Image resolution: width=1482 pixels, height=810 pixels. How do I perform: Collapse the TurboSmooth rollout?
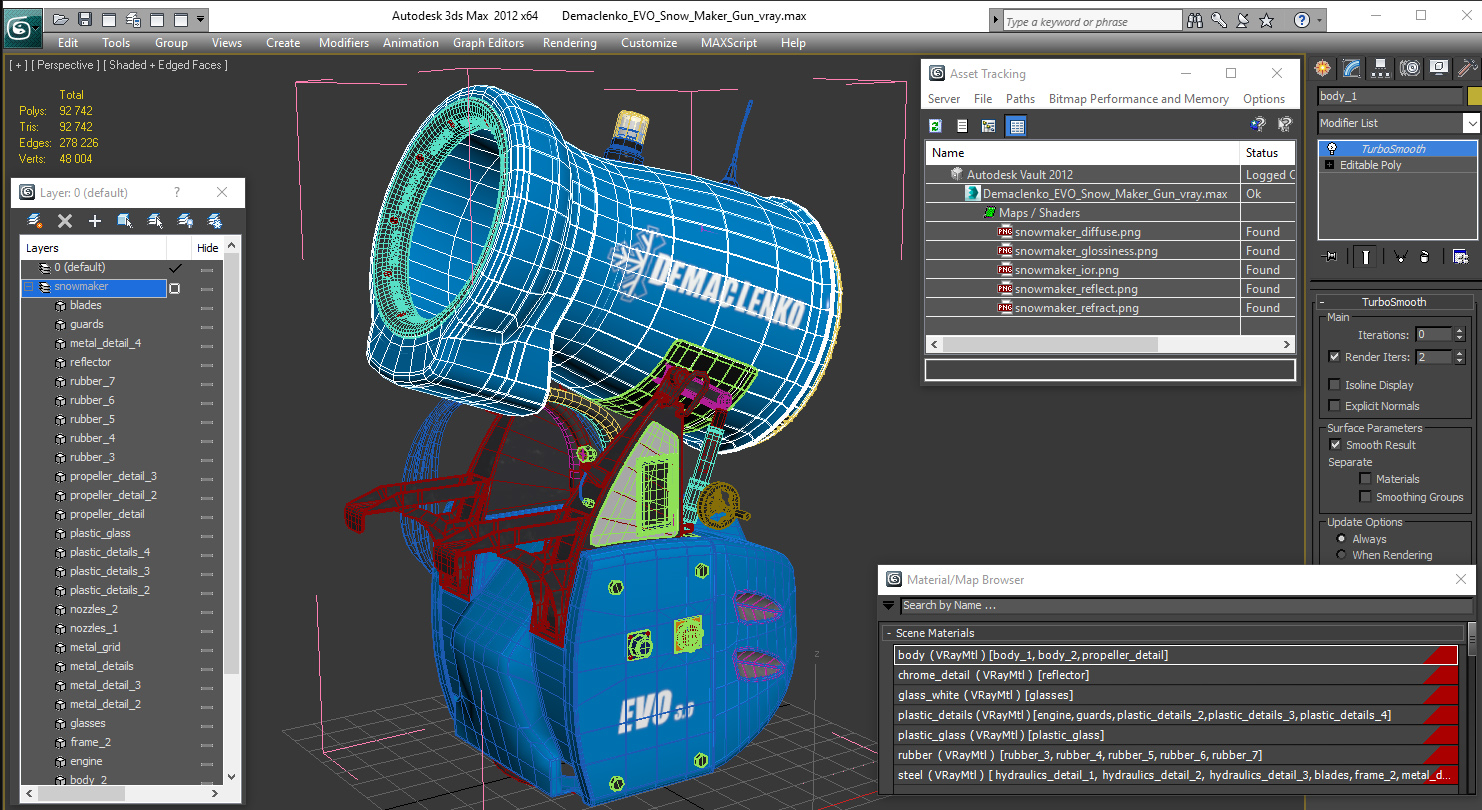pyautogui.click(x=1321, y=302)
